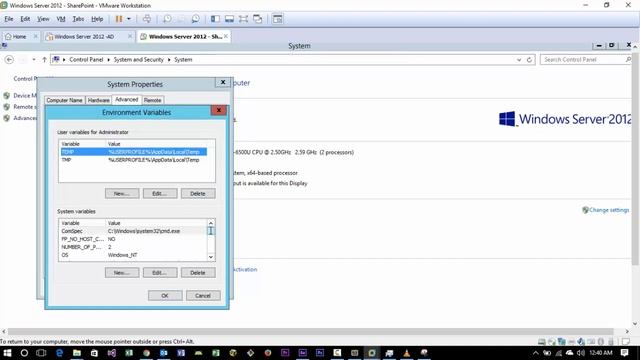Switch to Windows Server 2012 -AD tab

(x=84, y=36)
